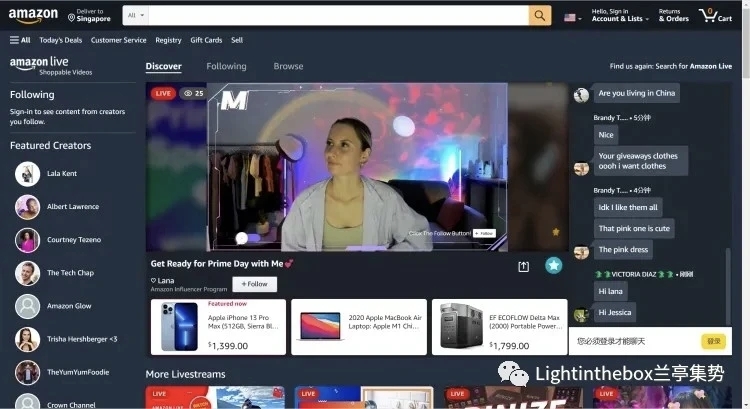This screenshot has width=750, height=409.
Task: Click the Amazon Glow avatar
Action: pos(27,306)
